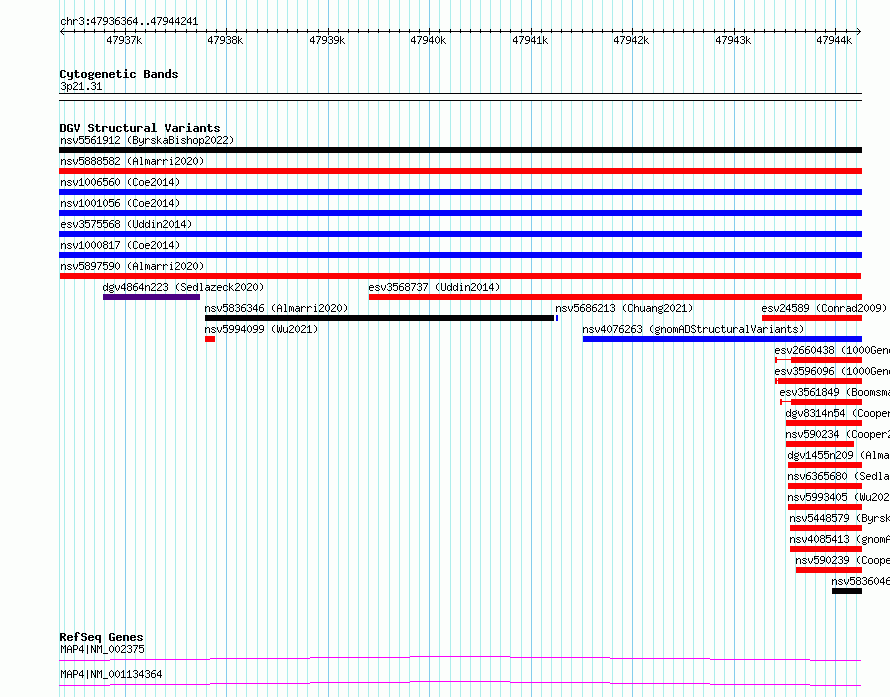
Task: Select dgv4864n223 (Sedlazeck2020) label
Action: tap(183, 287)
